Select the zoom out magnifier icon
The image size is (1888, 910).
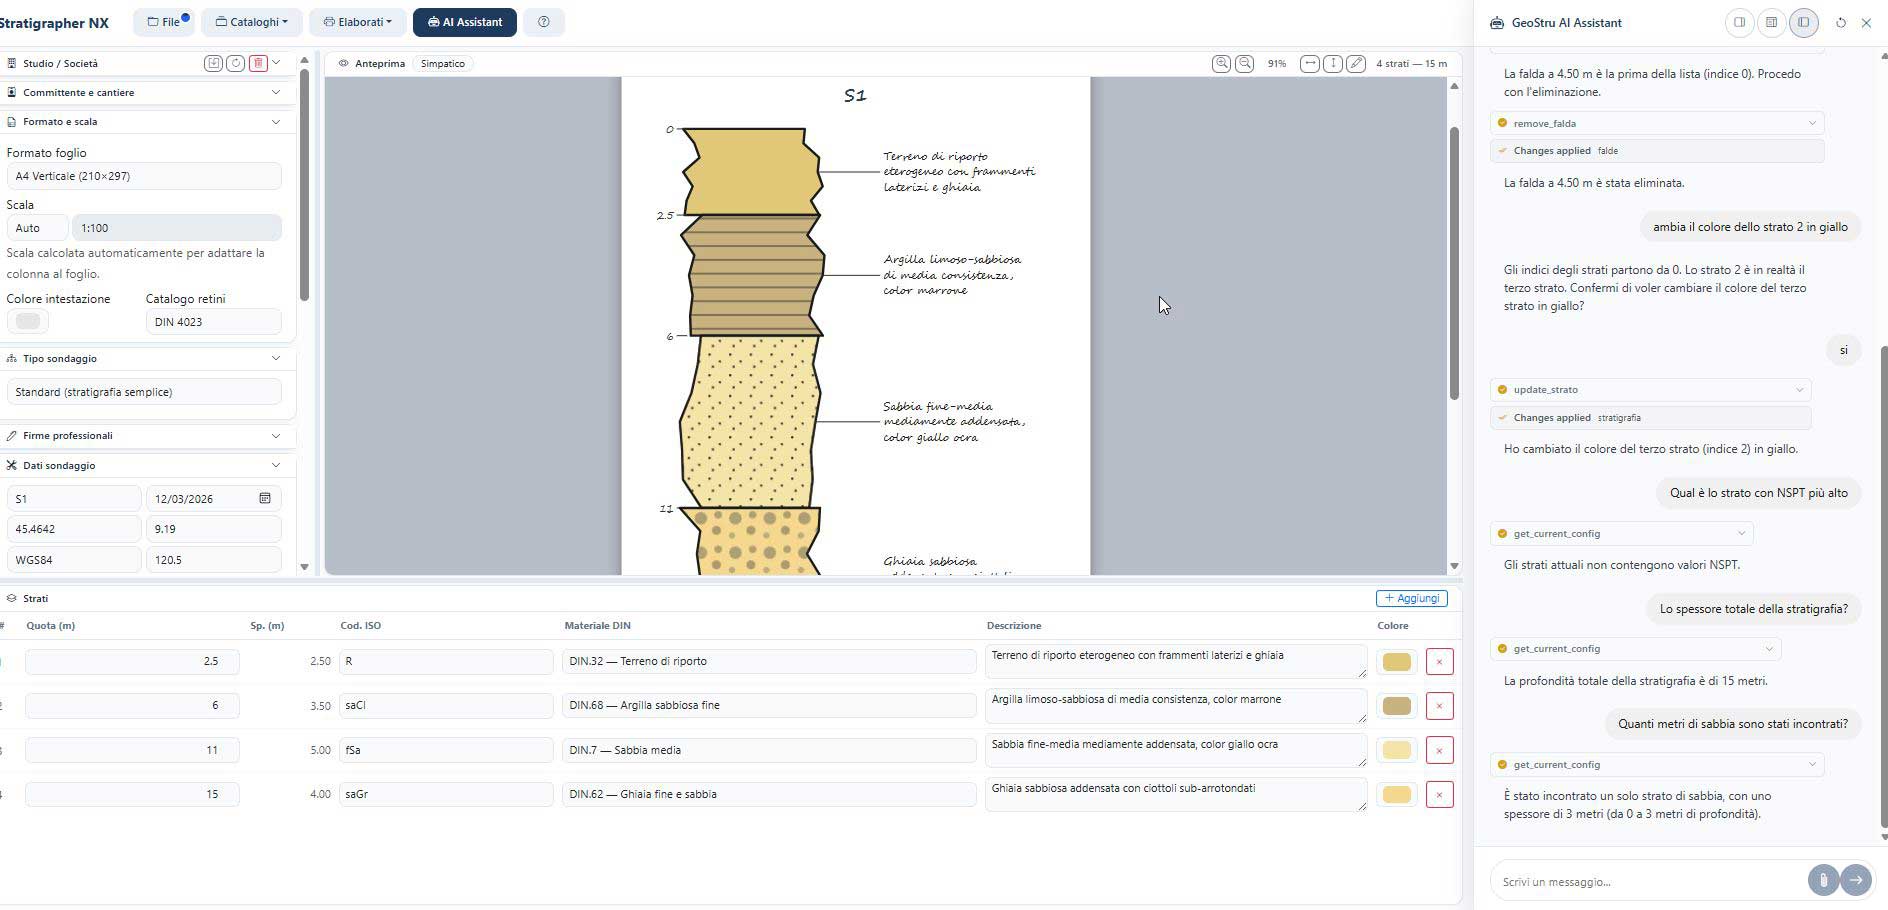(x=1245, y=63)
